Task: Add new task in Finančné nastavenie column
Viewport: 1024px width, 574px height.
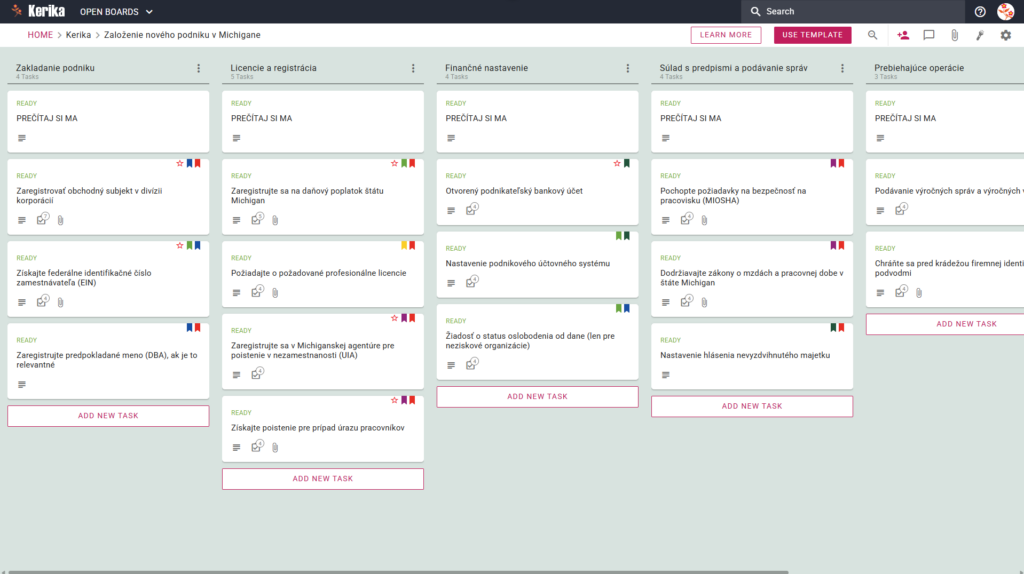Action: 537,396
